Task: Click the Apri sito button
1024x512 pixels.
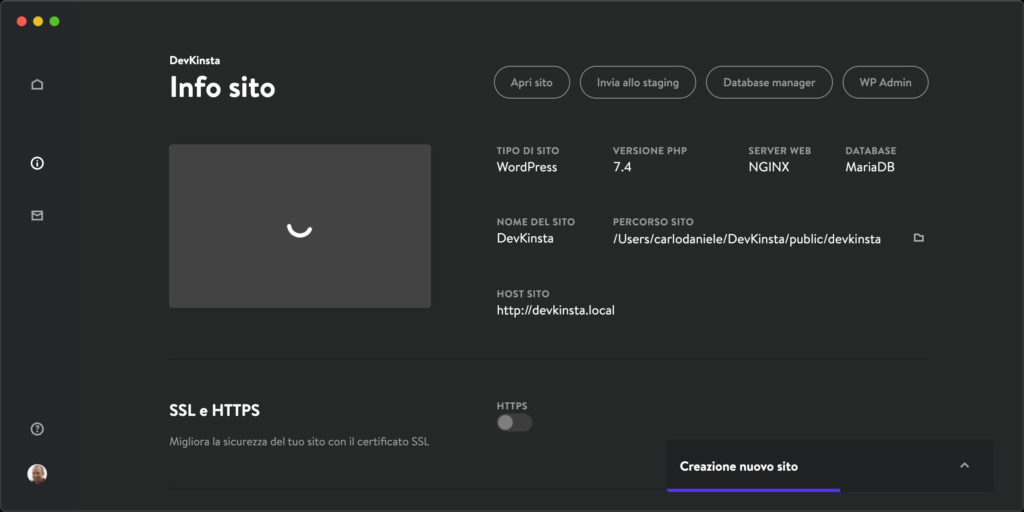Action: coord(532,82)
